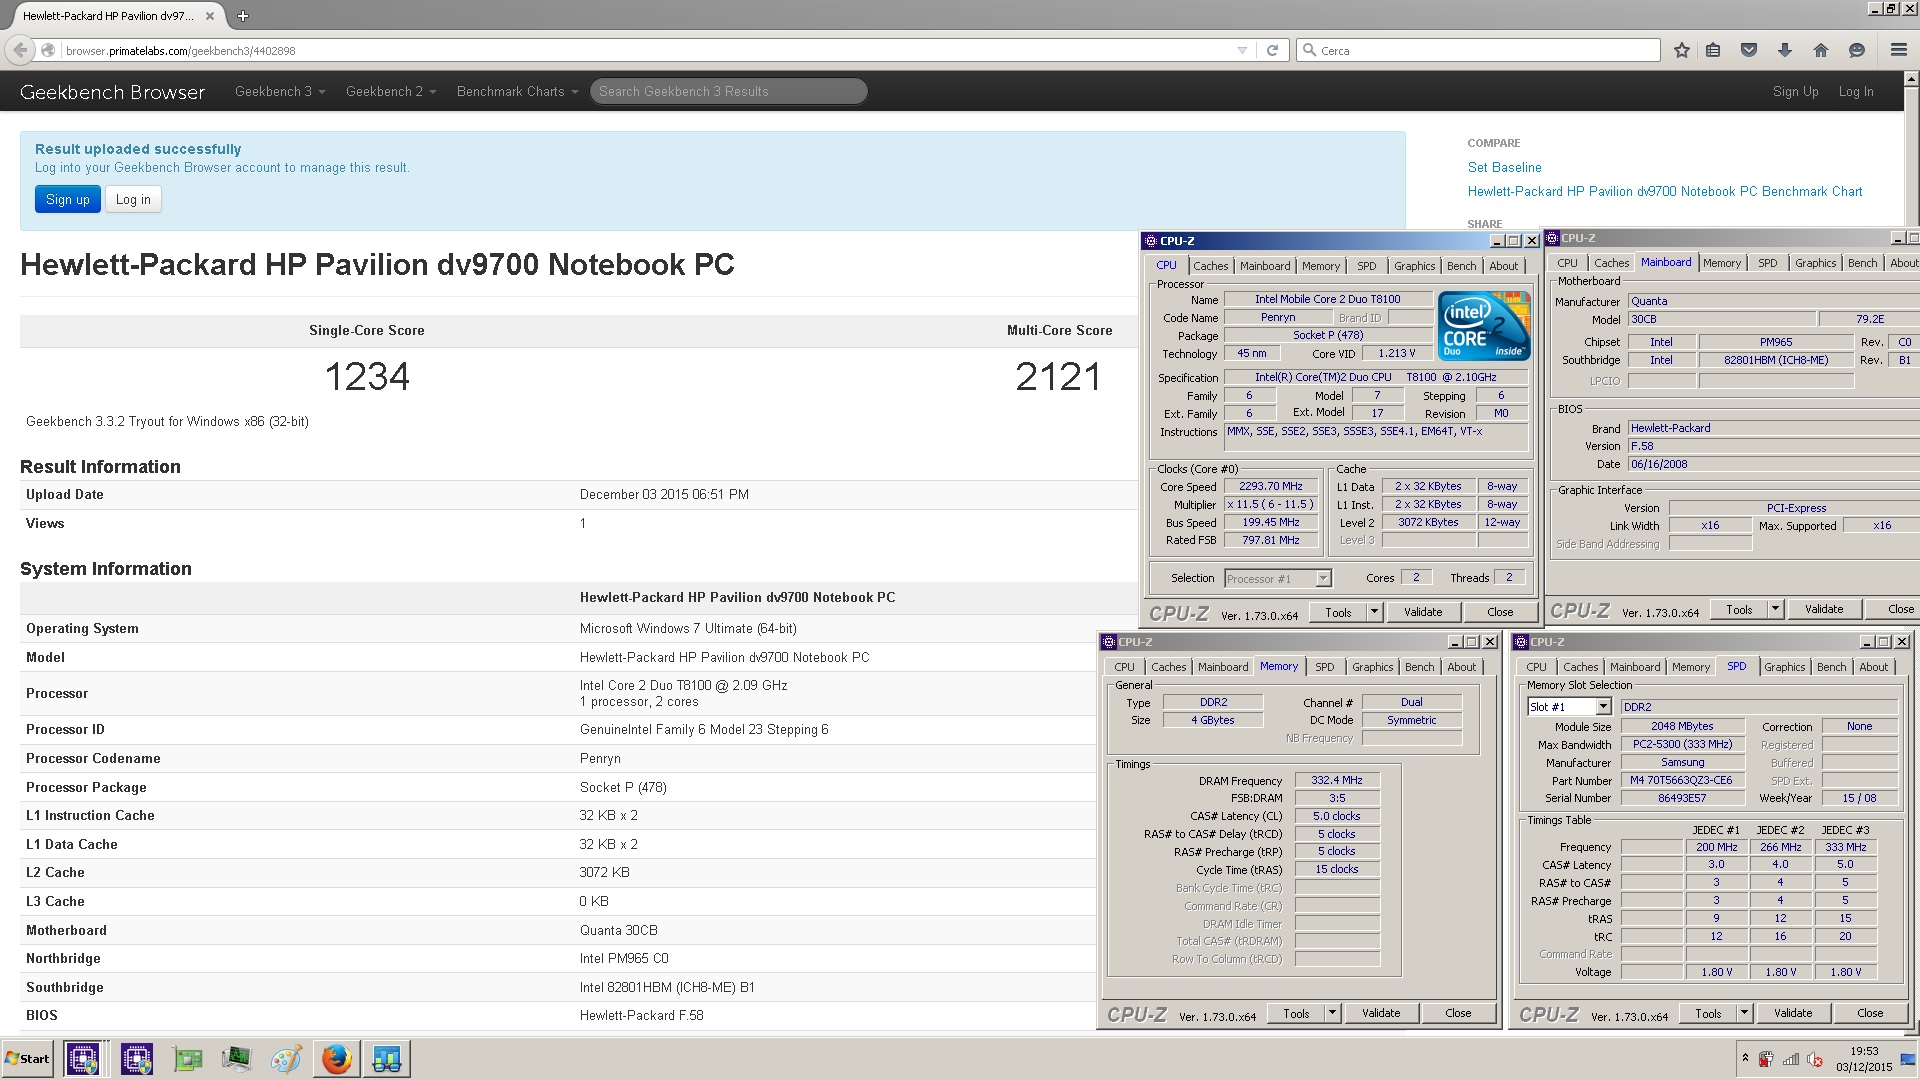The width and height of the screenshot is (1920, 1080).
Task: Select the second CPU-Z taskbar icon
Action: point(137,1058)
